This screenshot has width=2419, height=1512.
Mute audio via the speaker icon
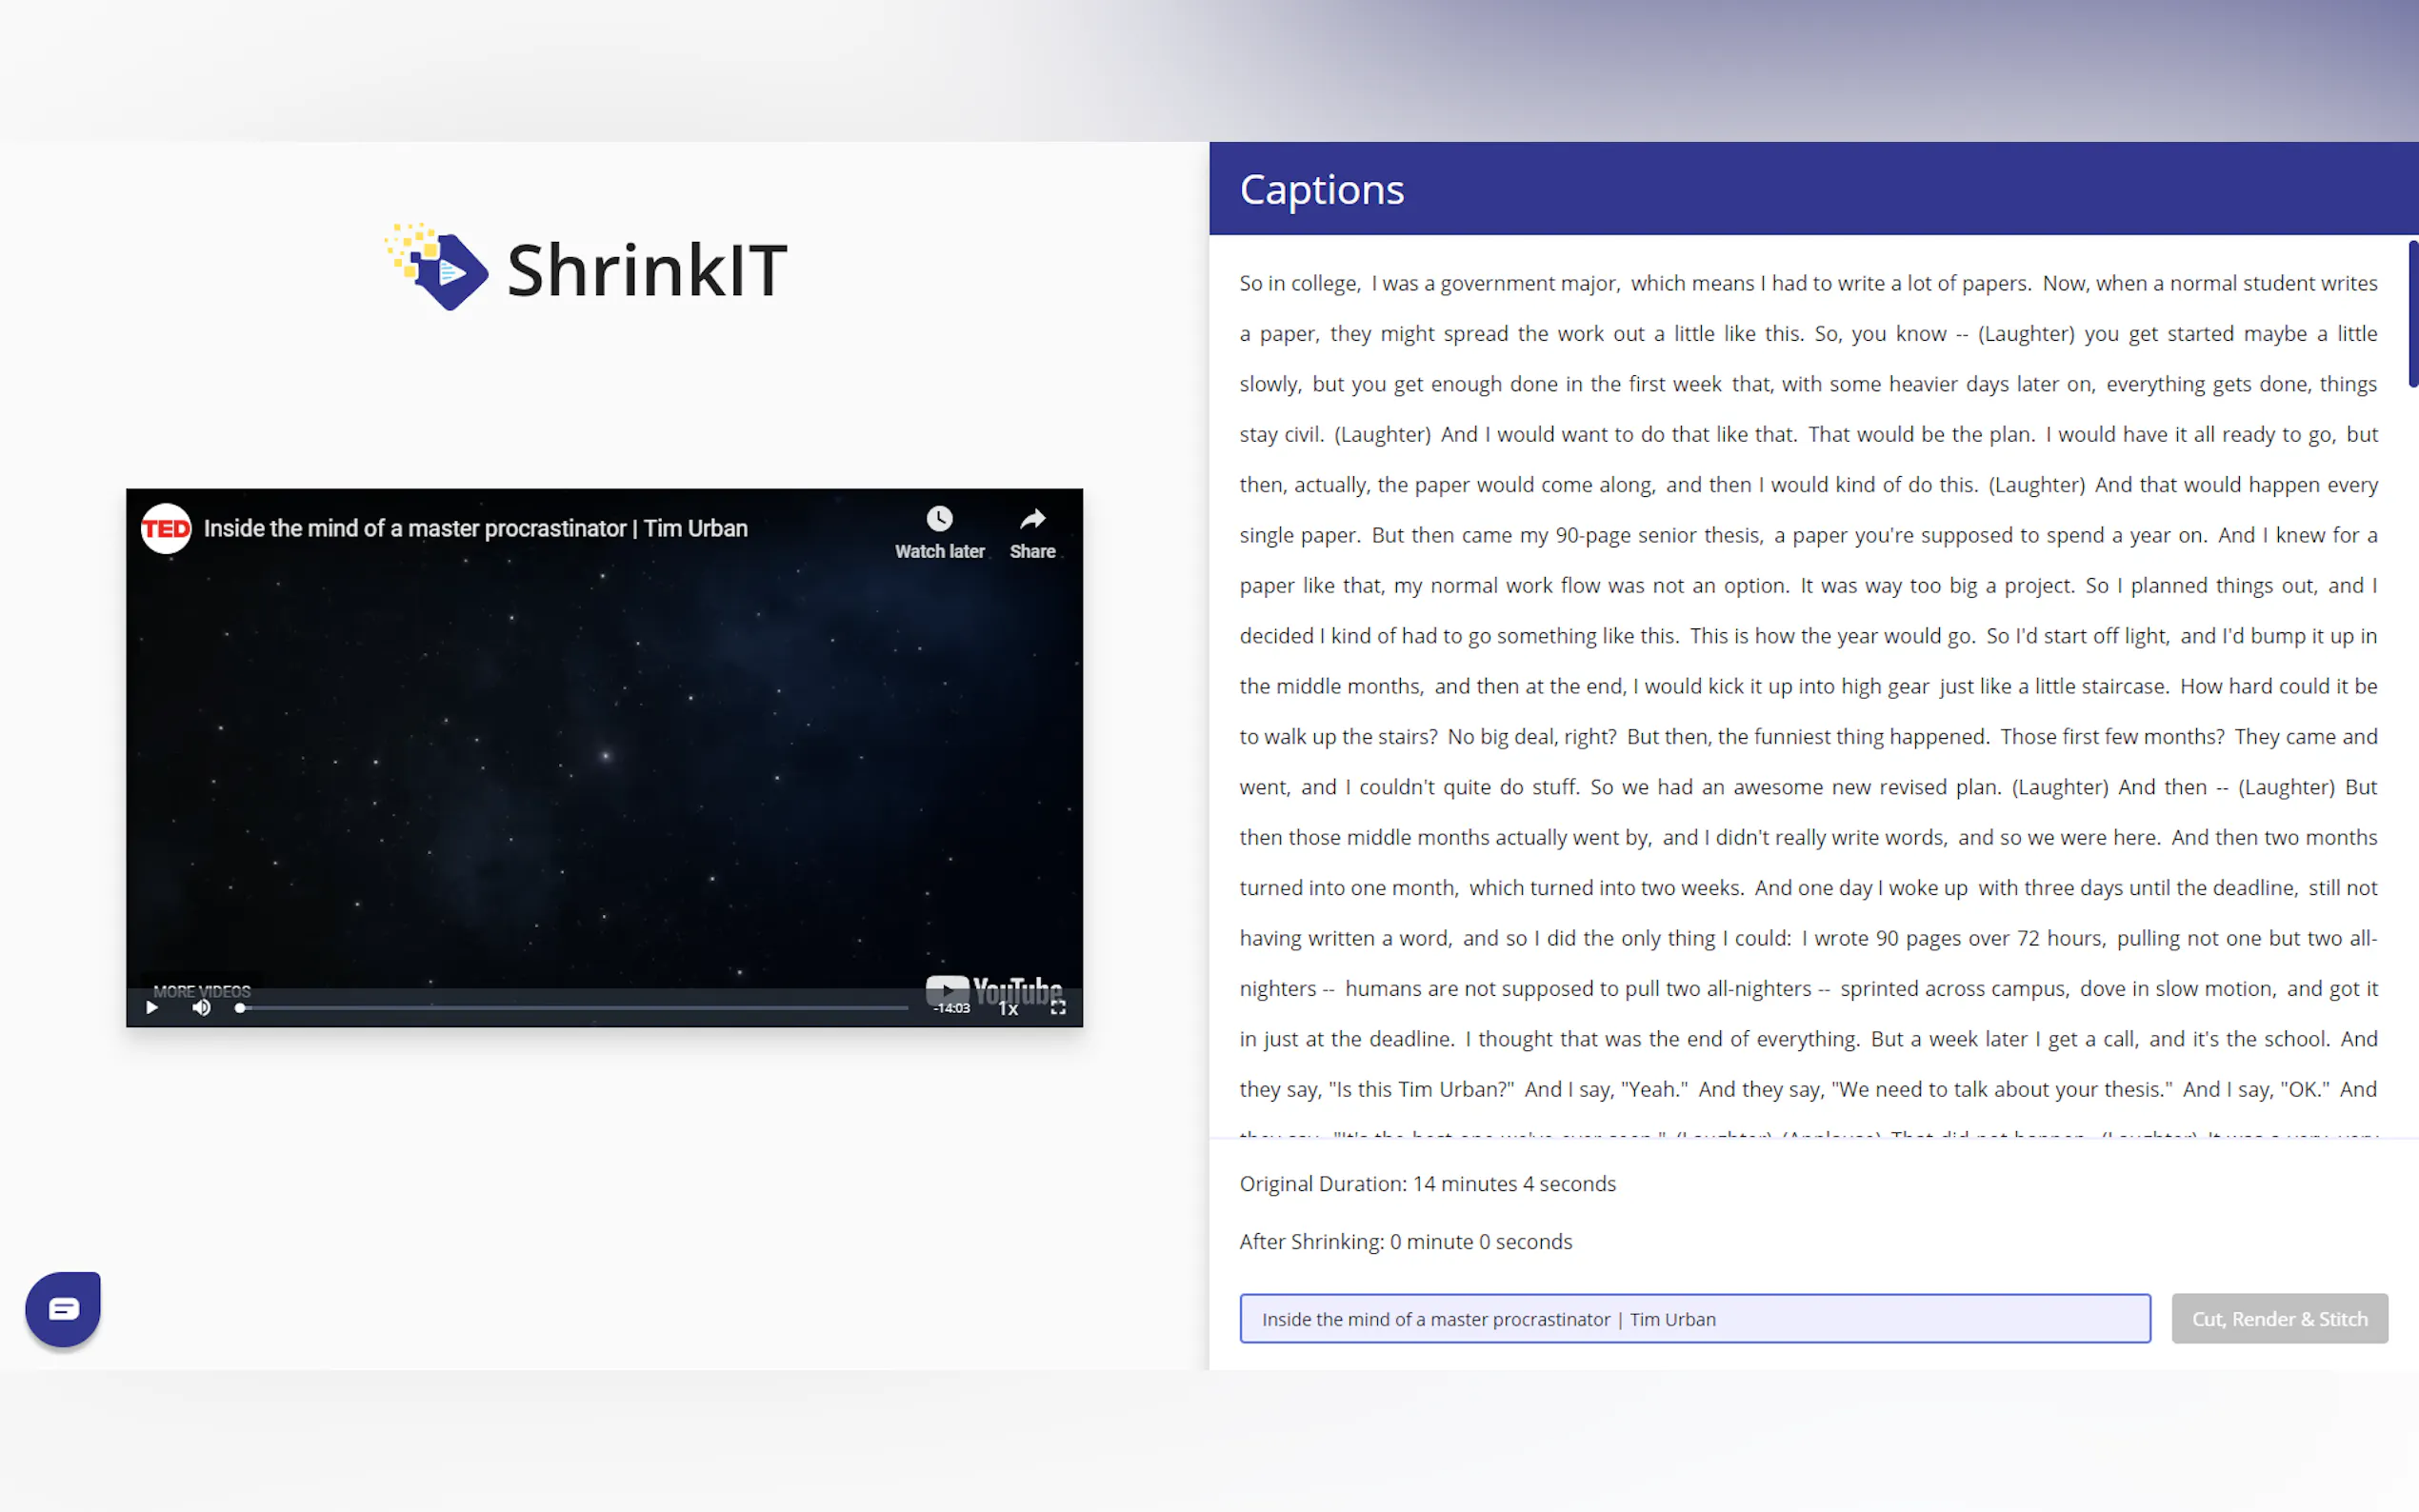(x=201, y=1007)
